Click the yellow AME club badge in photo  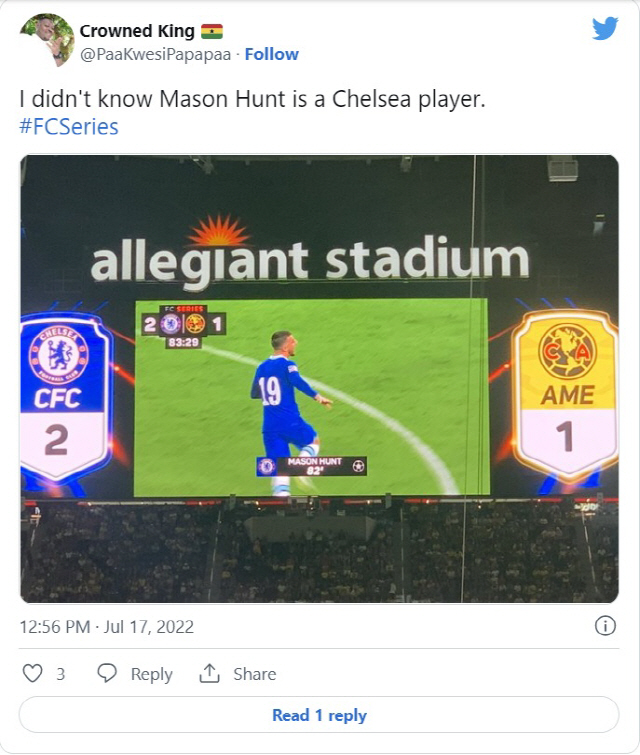pyautogui.click(x=566, y=352)
